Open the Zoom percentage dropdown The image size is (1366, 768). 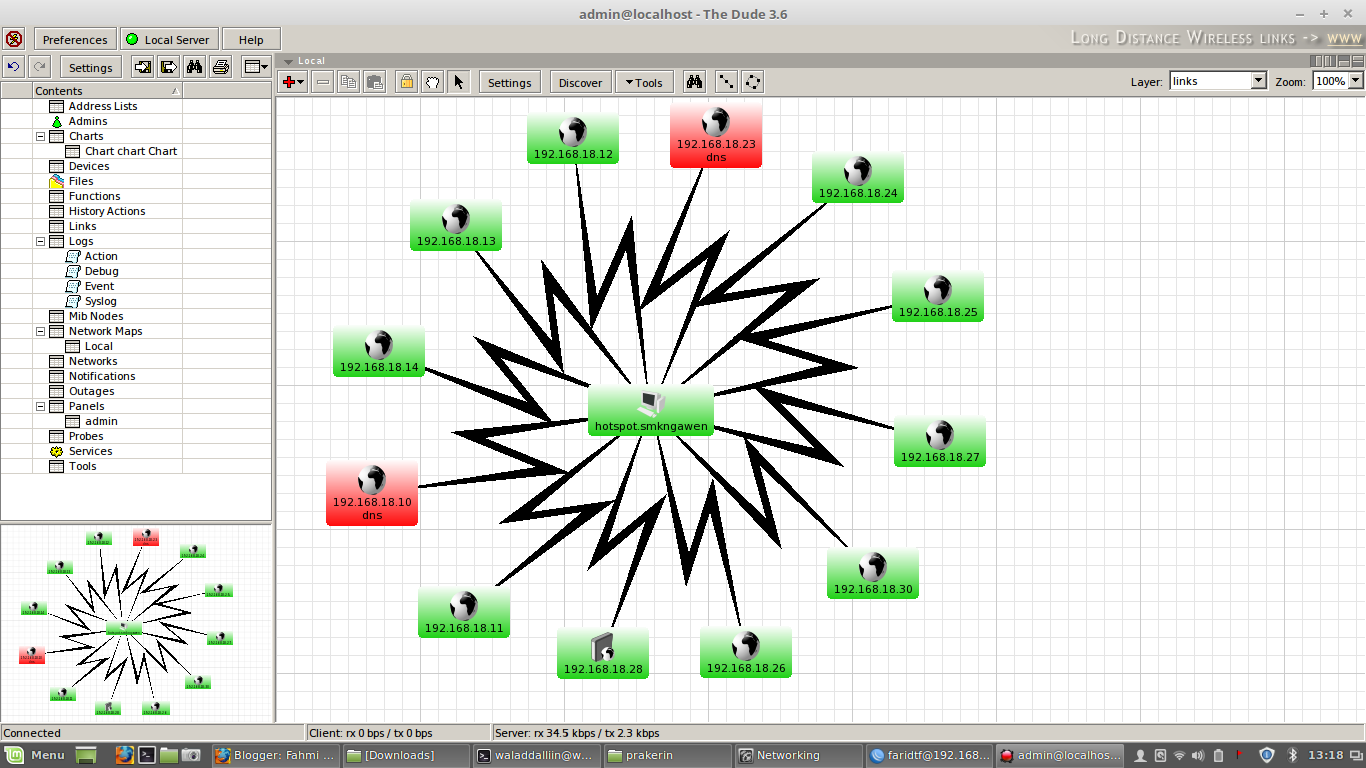(x=1337, y=81)
